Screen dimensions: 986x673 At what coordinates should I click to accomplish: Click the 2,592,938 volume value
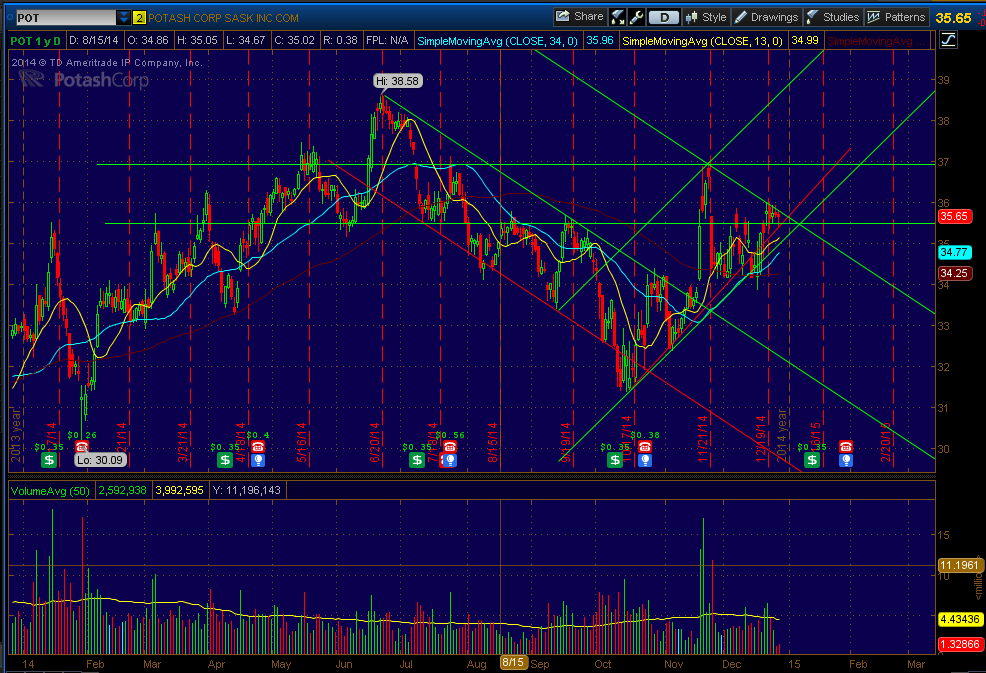[x=123, y=491]
